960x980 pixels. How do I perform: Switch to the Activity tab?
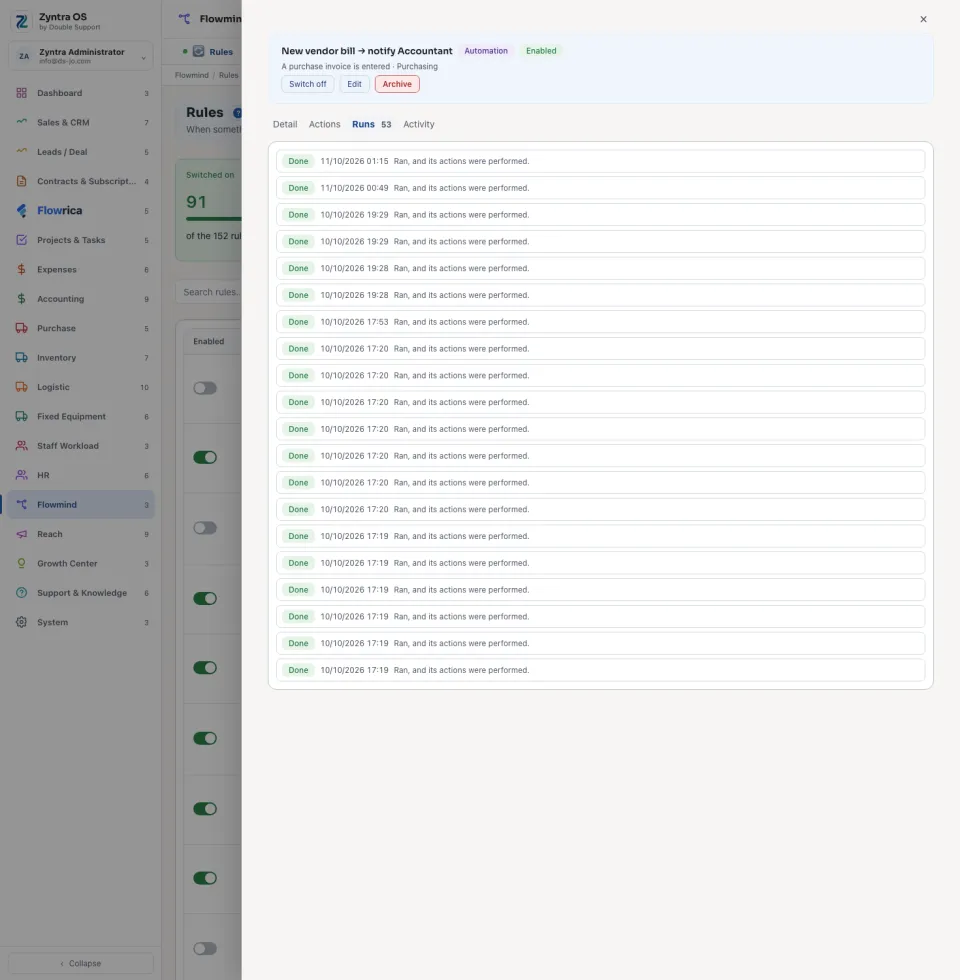(418, 124)
